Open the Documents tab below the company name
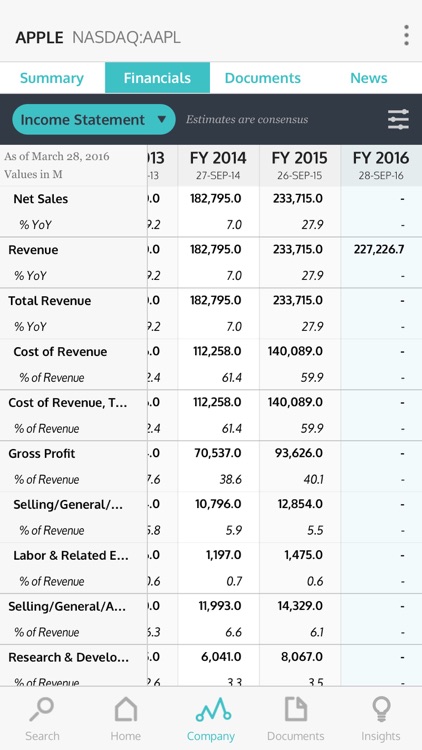Screen dimensions: 422x750 pos(263,78)
